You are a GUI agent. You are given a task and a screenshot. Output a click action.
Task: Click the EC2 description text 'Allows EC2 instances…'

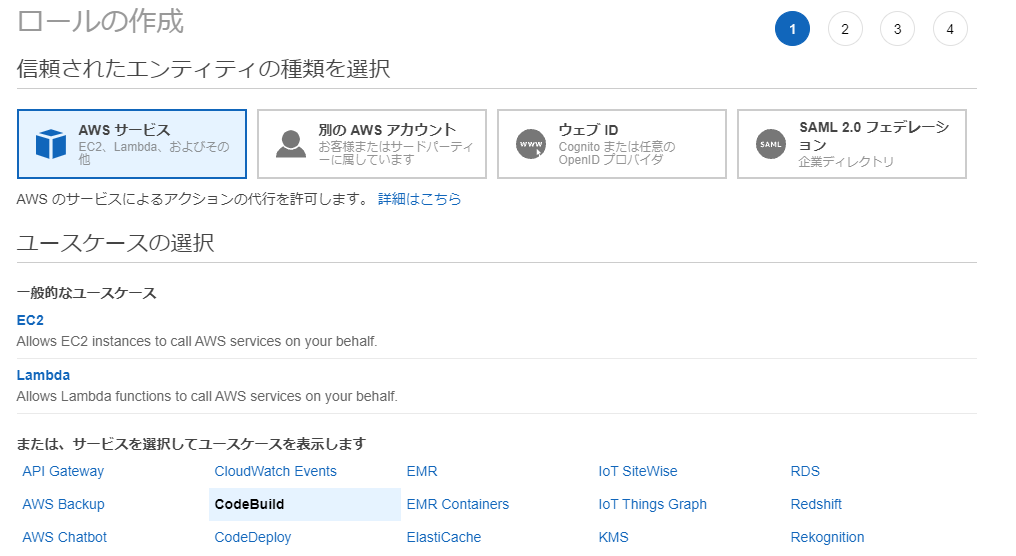[x=197, y=342]
